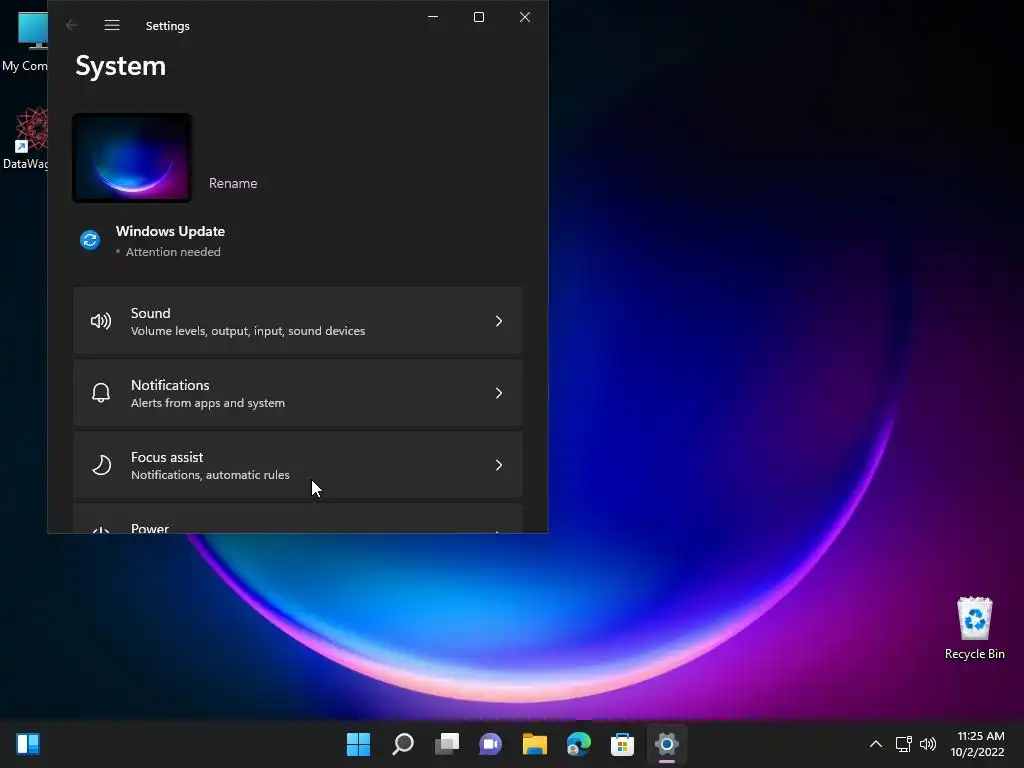Expand the Sound row chevron
This screenshot has height=768, width=1024.
(x=499, y=321)
